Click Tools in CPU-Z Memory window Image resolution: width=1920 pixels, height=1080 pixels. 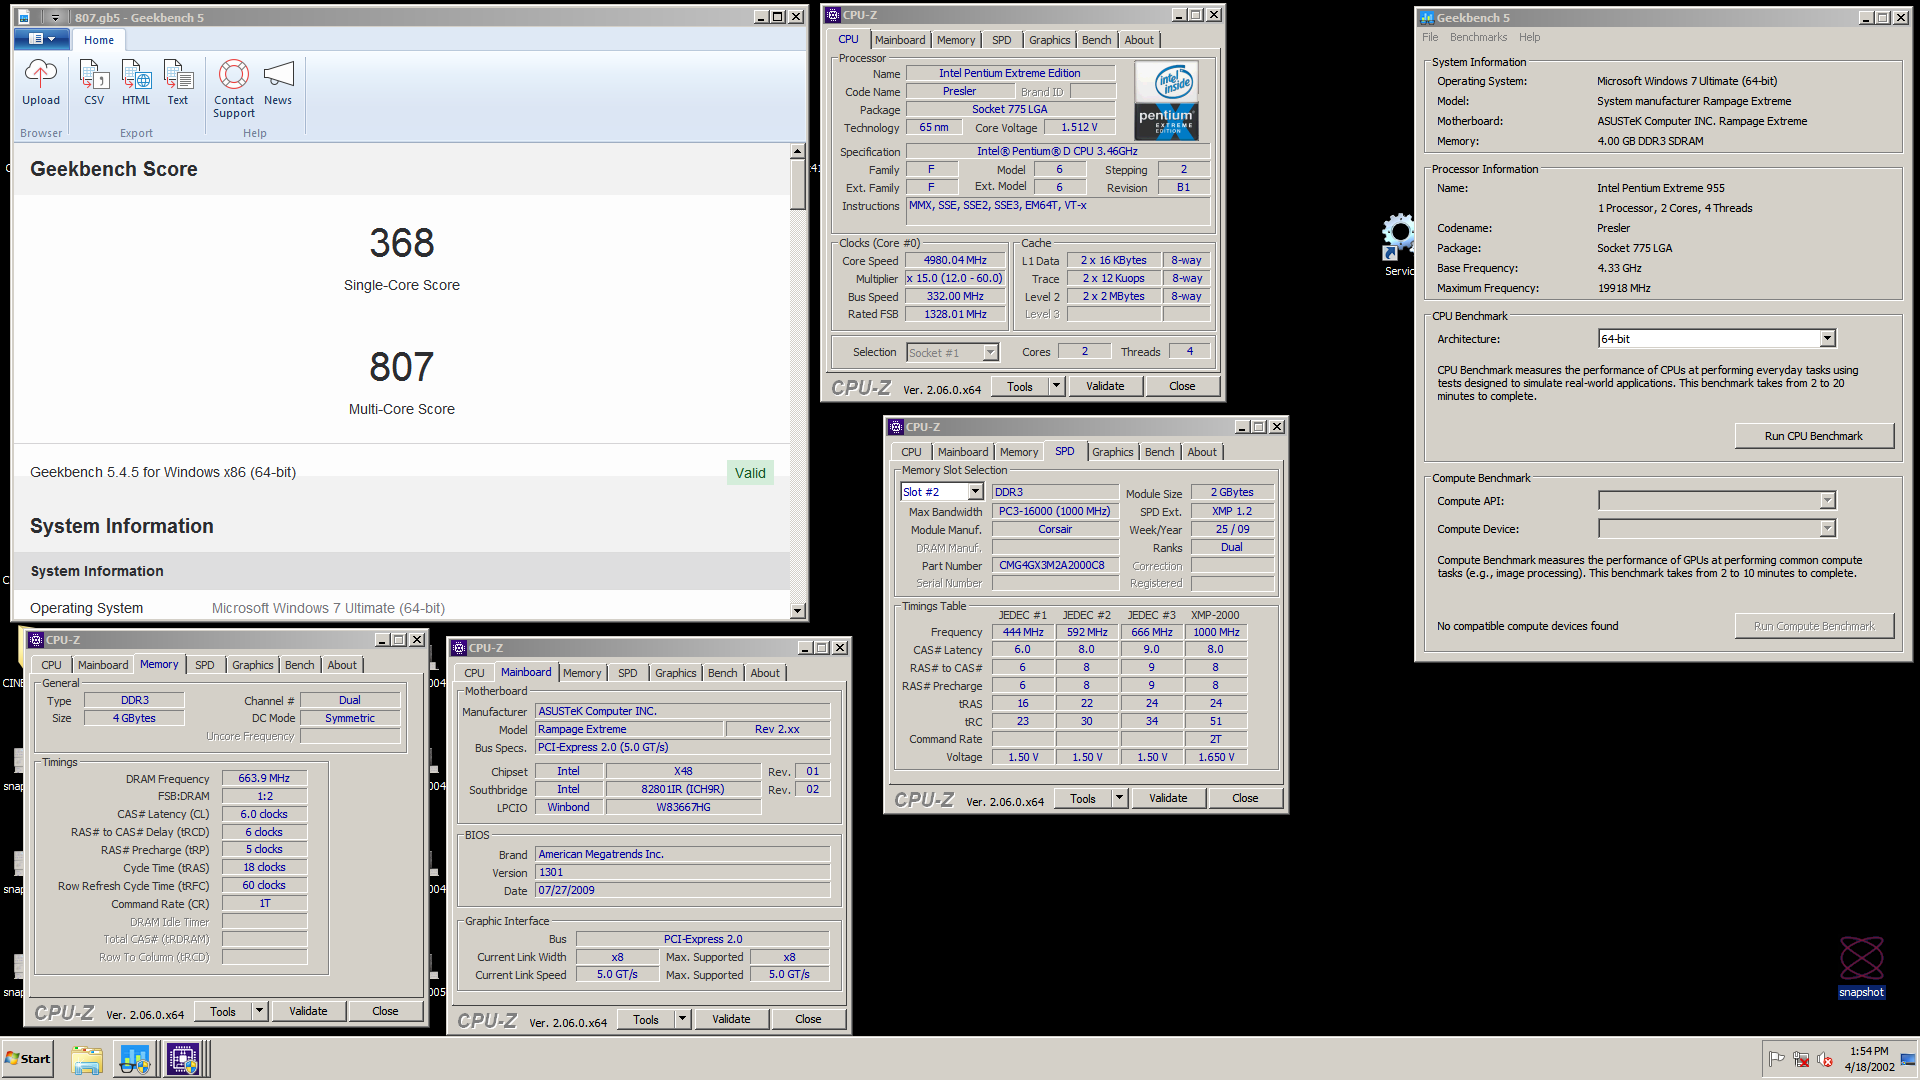tap(223, 1011)
